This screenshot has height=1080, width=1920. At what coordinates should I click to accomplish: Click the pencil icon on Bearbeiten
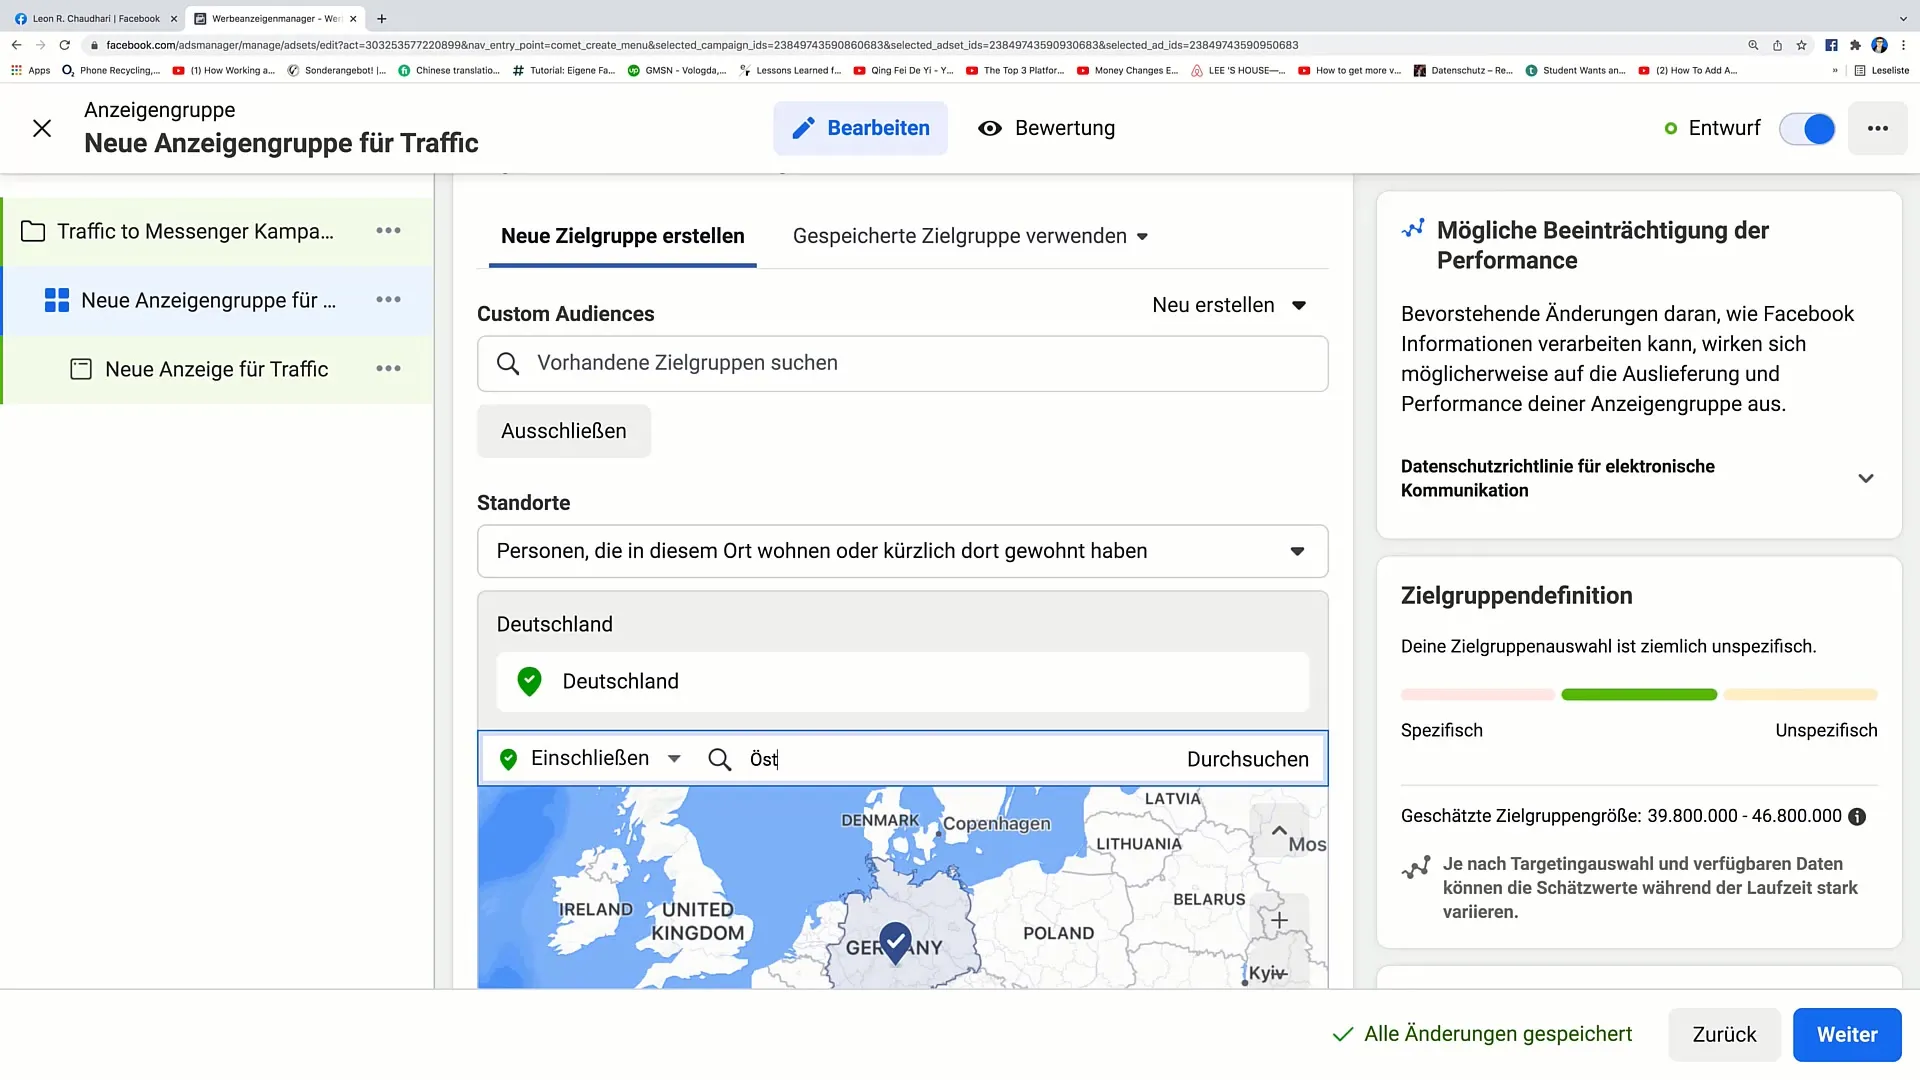tap(803, 128)
